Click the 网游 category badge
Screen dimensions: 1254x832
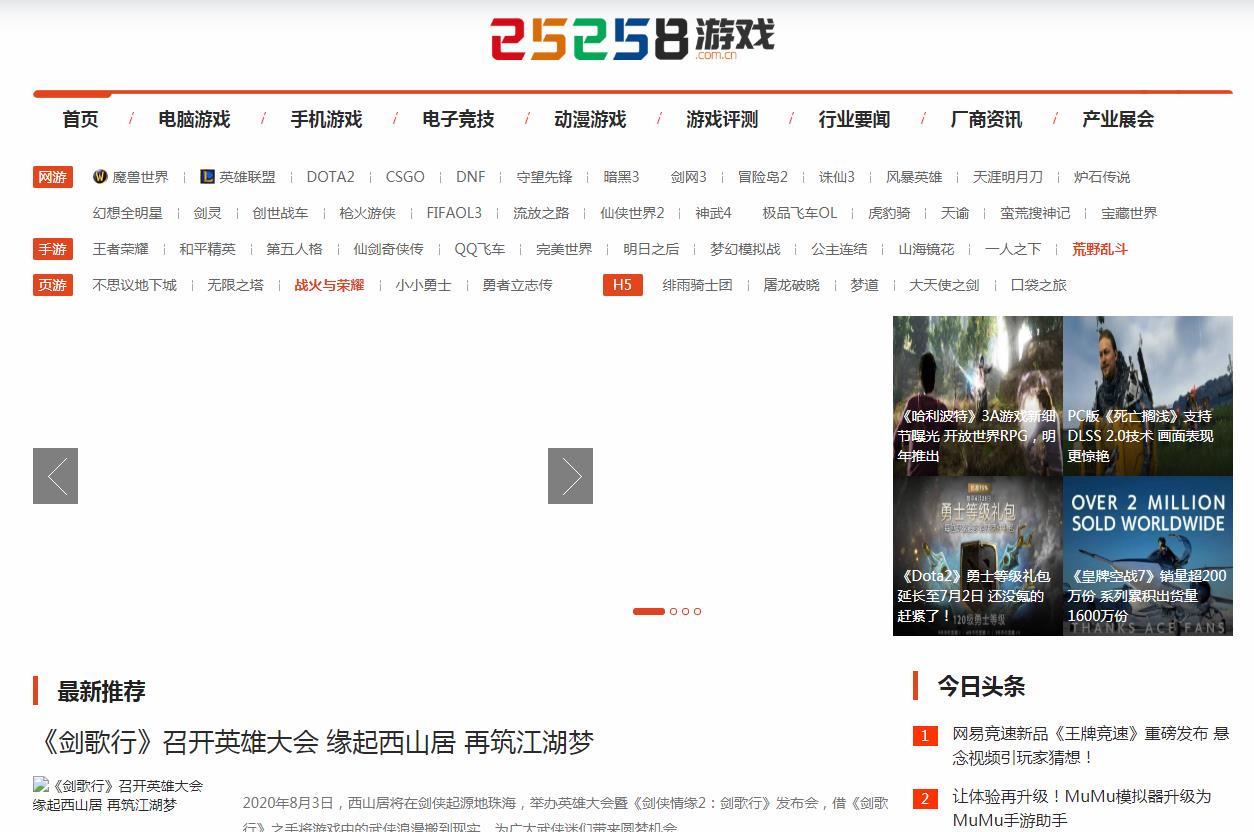point(53,177)
